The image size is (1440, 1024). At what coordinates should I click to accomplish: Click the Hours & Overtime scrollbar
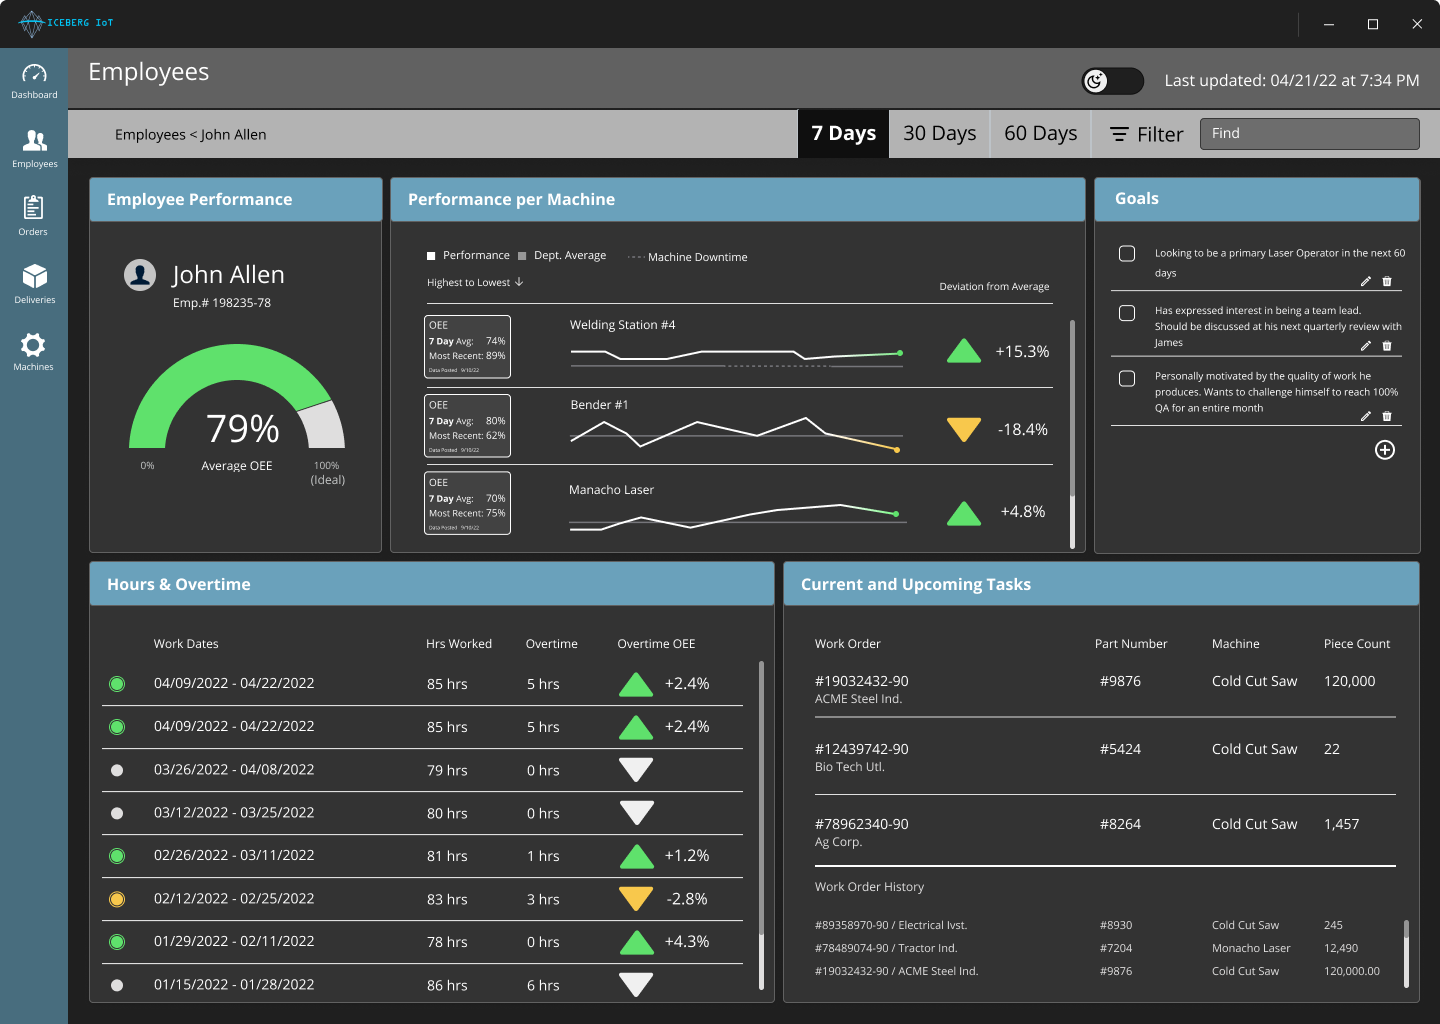761,825
